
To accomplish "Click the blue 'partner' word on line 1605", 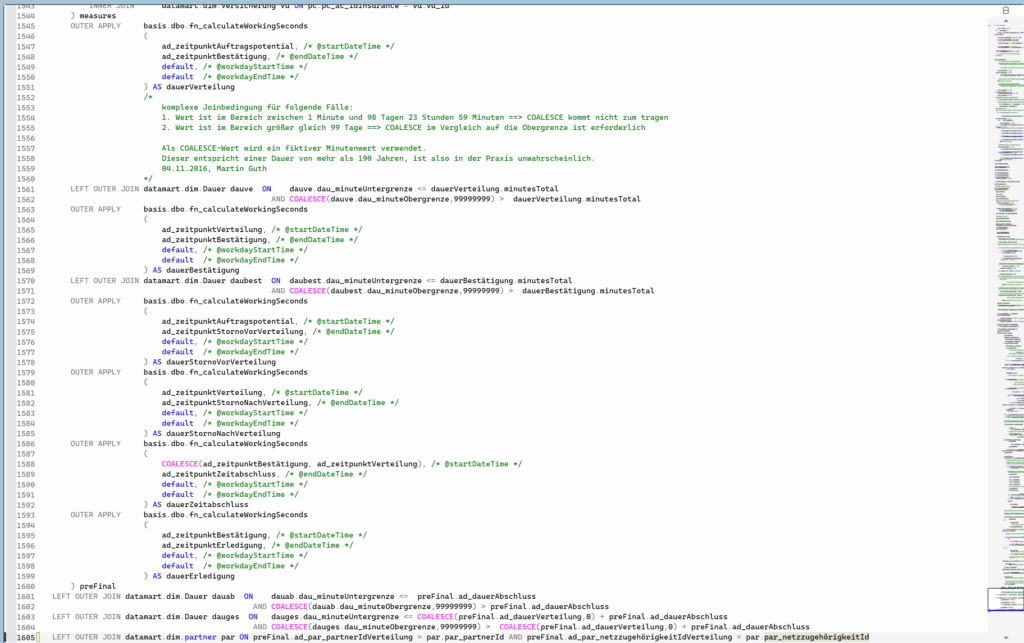I will [200, 637].
